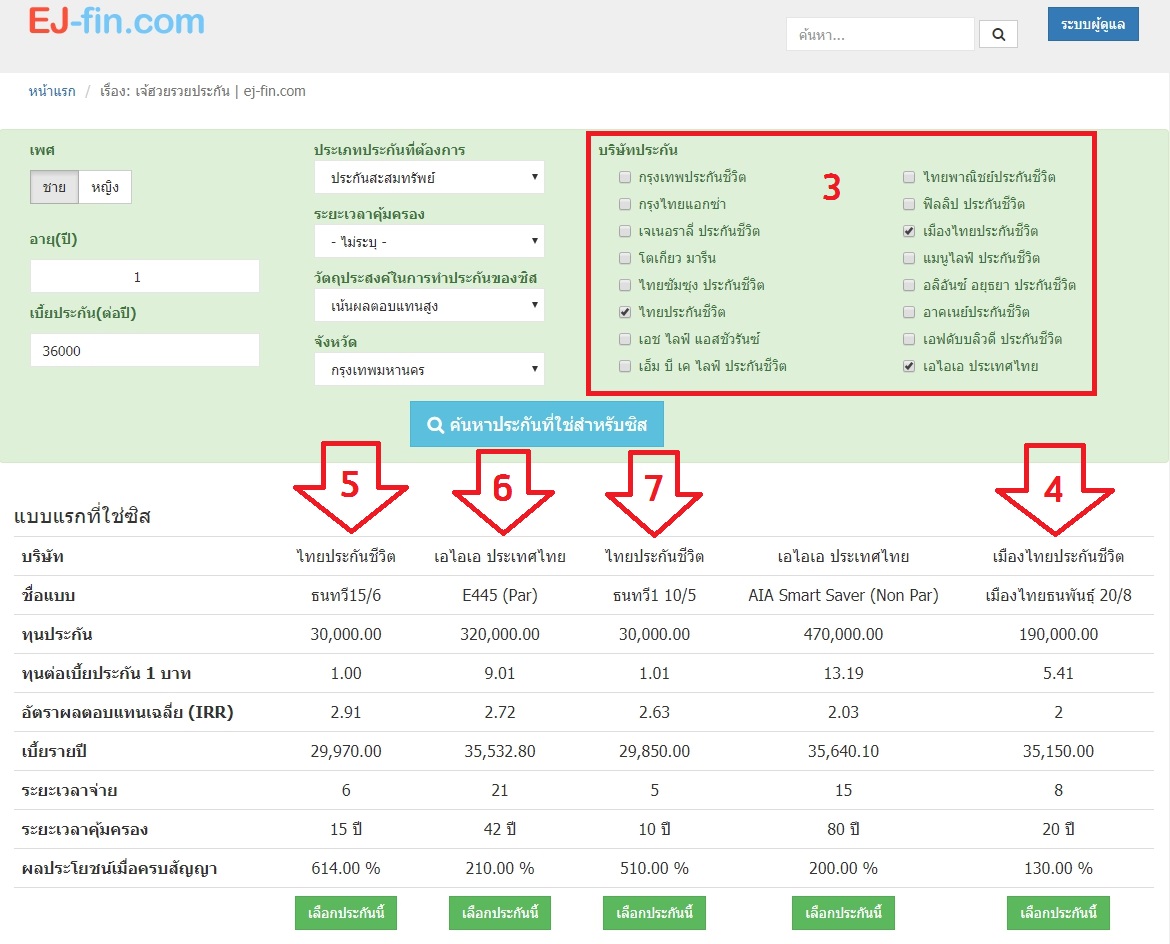Viewport: 1170px width, 944px height.
Task: Expand the ระยะเวลาคุ้มครอง dropdown
Action: tap(429, 241)
